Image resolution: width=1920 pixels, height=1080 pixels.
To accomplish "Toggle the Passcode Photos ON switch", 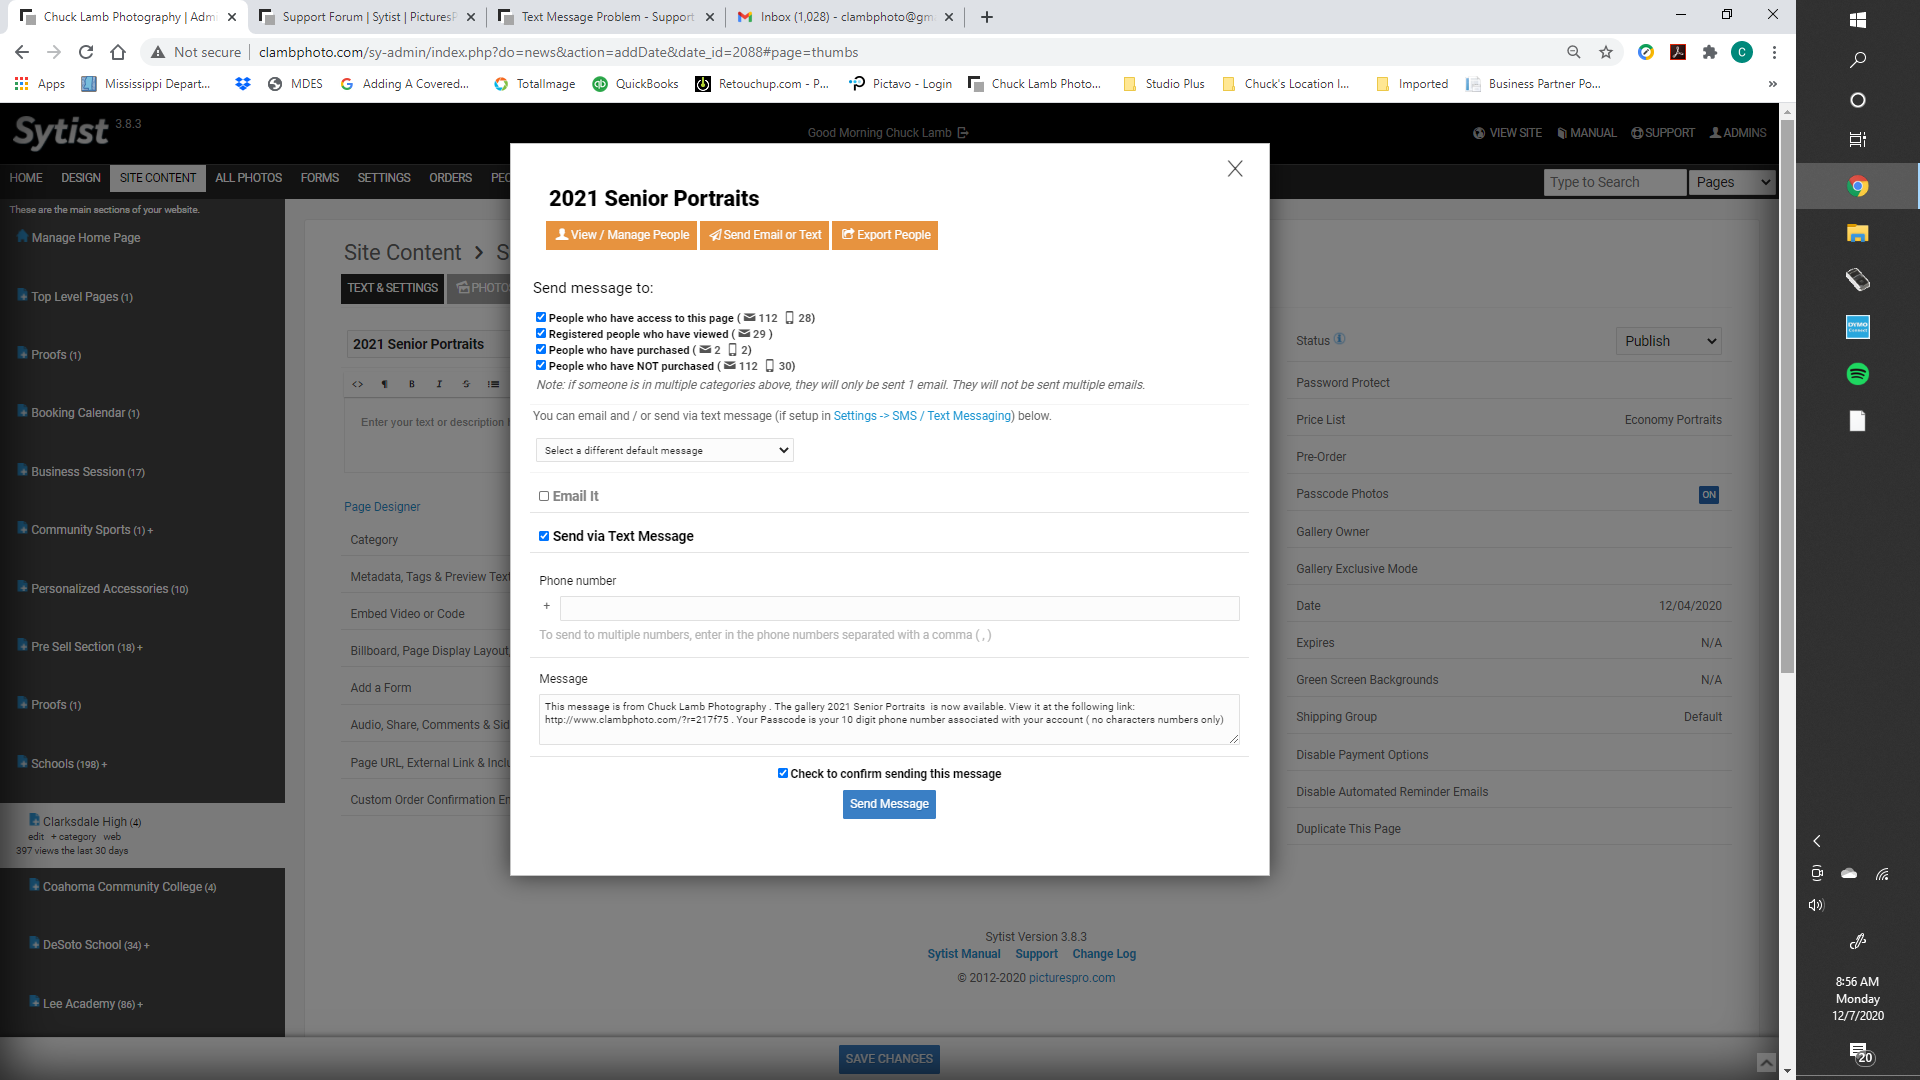I will click(x=1709, y=495).
